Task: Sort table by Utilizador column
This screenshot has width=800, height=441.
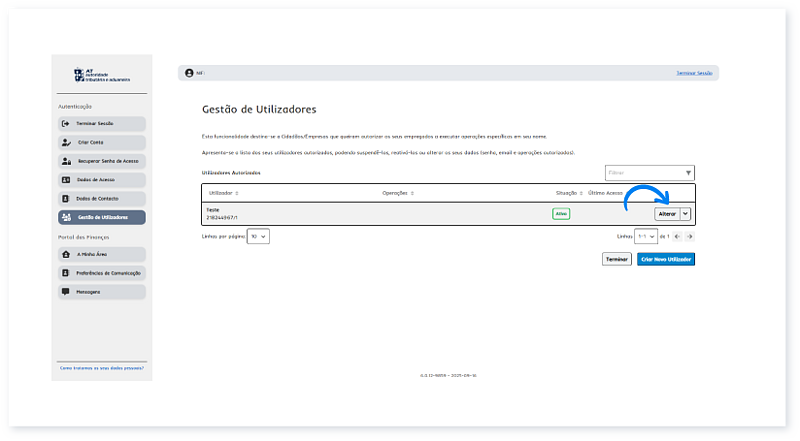Action: point(222,192)
